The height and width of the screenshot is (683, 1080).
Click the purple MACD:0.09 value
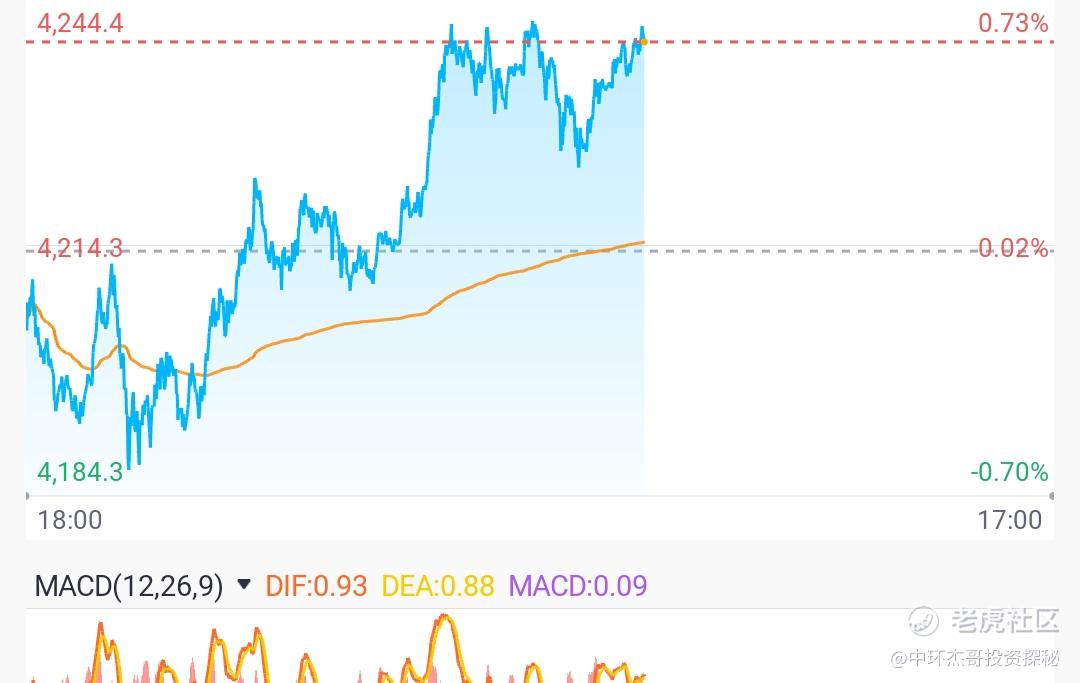(x=578, y=586)
